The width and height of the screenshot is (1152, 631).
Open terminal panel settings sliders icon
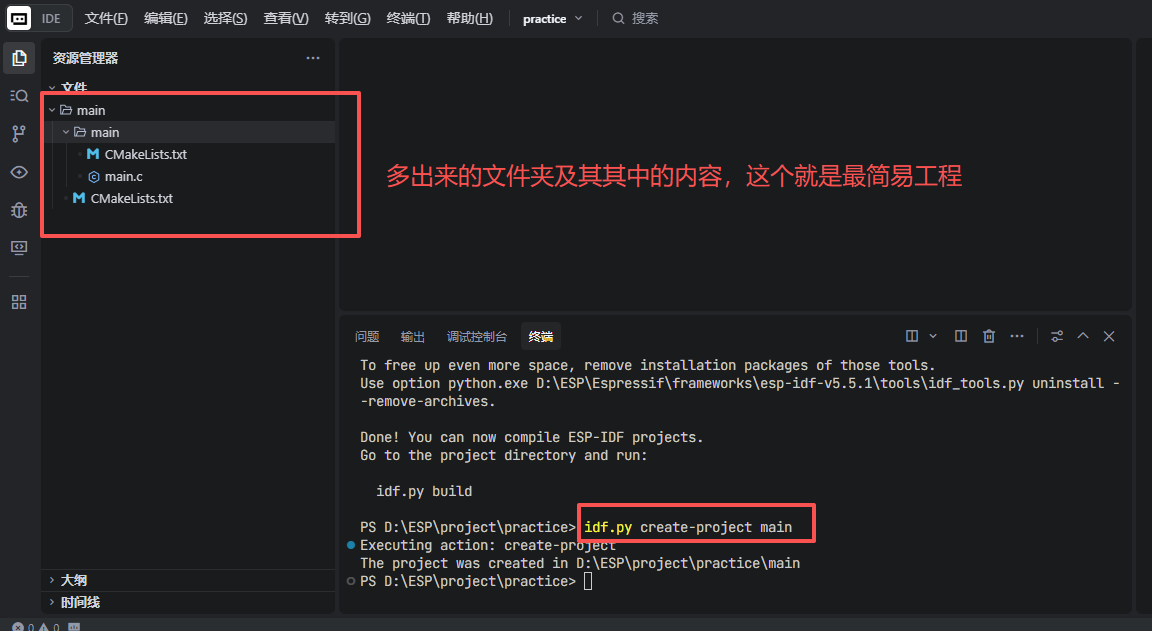1056,336
